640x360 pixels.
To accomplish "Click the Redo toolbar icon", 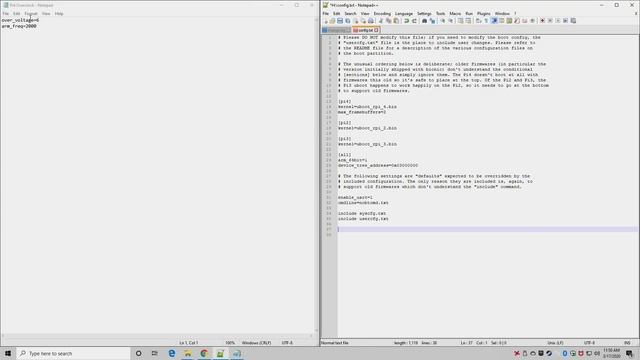I will [x=415, y=20].
